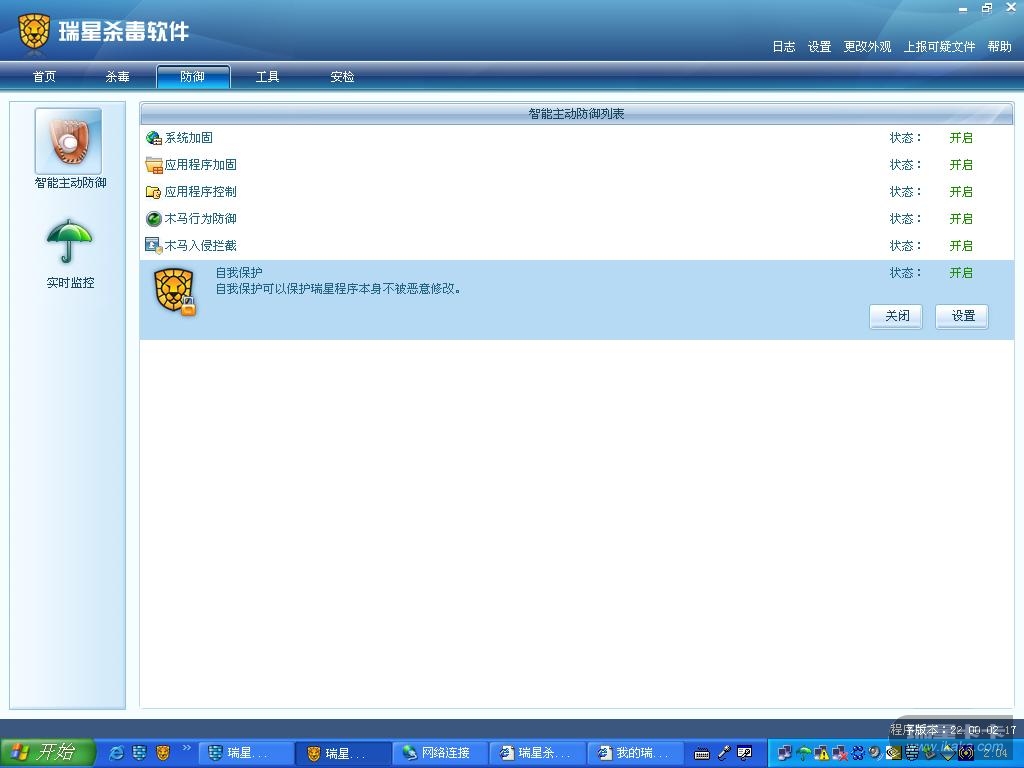Click 开启 status of 自我保护
Image resolution: width=1024 pixels, height=768 pixels.
(961, 272)
